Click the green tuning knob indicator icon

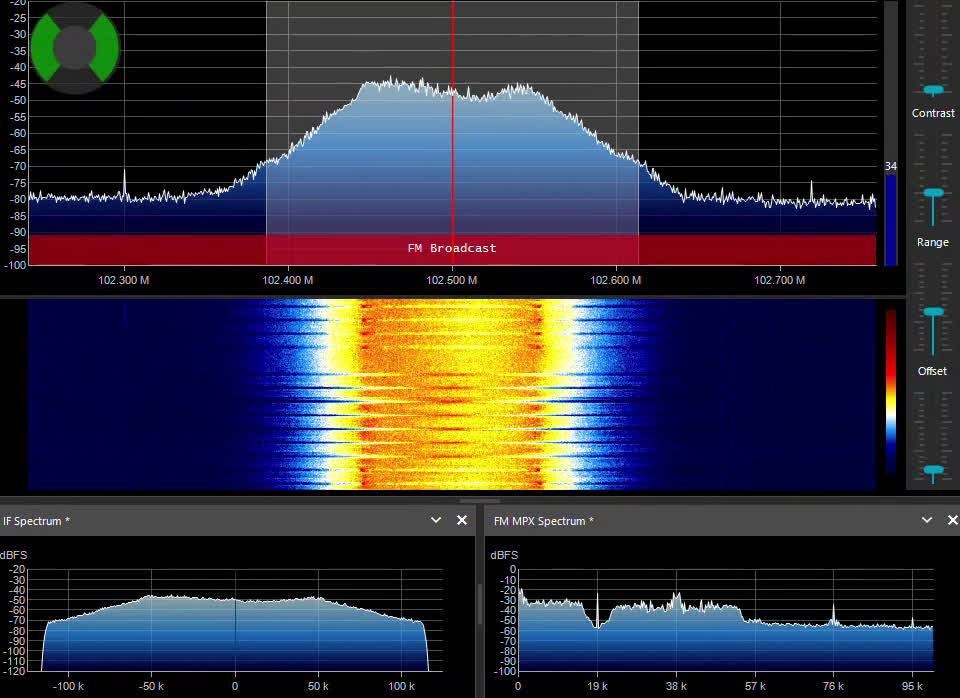click(74, 48)
